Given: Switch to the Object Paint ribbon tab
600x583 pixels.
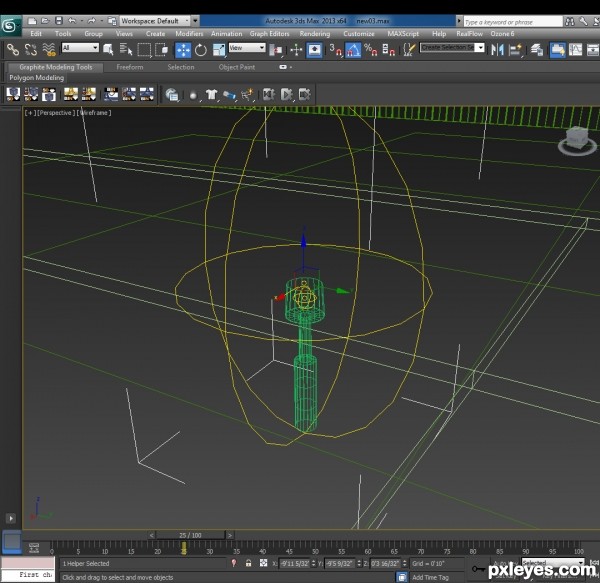Looking at the screenshot, I should pos(236,67).
